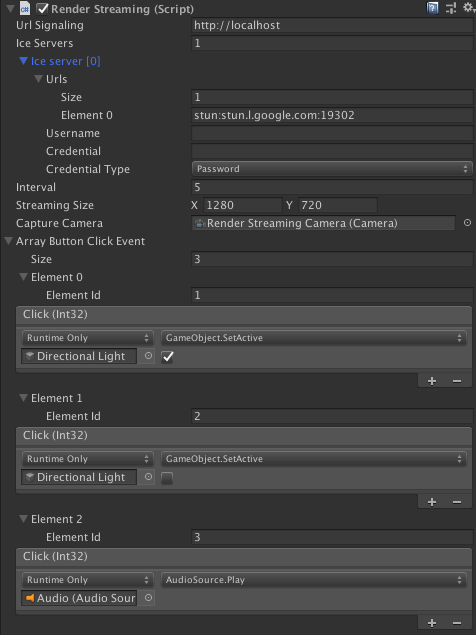The width and height of the screenshot is (476, 635).
Task: Collapse the Element 0 foldout
Action: [23, 277]
